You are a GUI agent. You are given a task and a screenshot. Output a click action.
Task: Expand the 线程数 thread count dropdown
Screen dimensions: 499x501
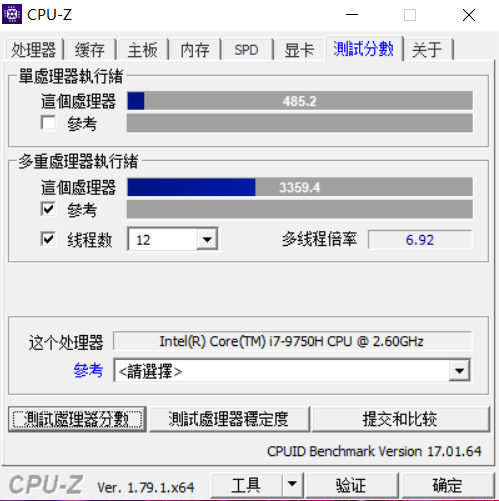(x=207, y=239)
